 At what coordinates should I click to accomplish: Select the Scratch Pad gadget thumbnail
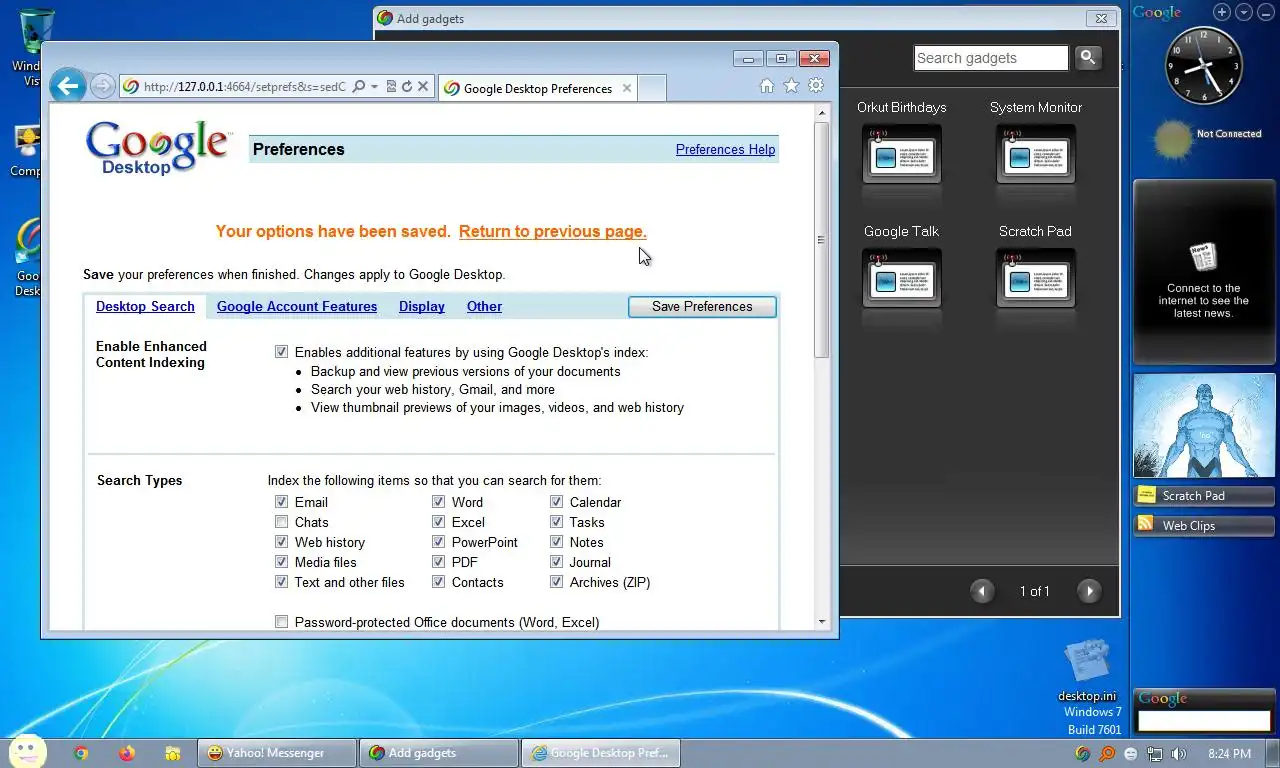(x=1035, y=277)
